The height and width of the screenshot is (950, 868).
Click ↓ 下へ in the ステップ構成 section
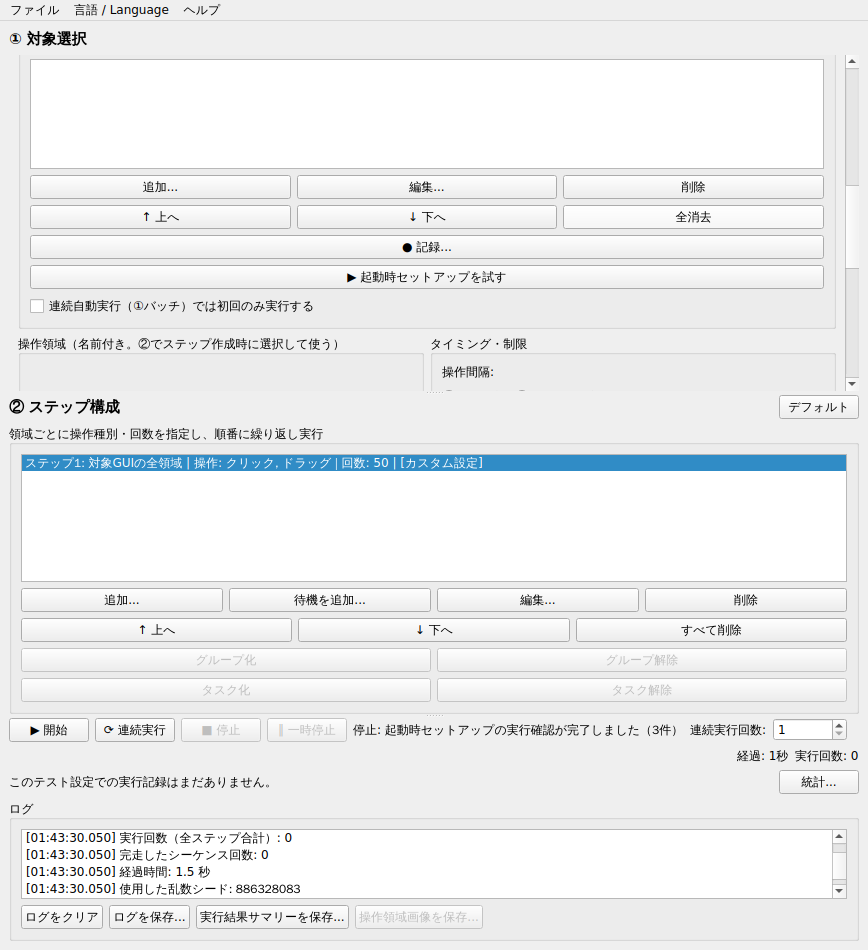point(434,630)
